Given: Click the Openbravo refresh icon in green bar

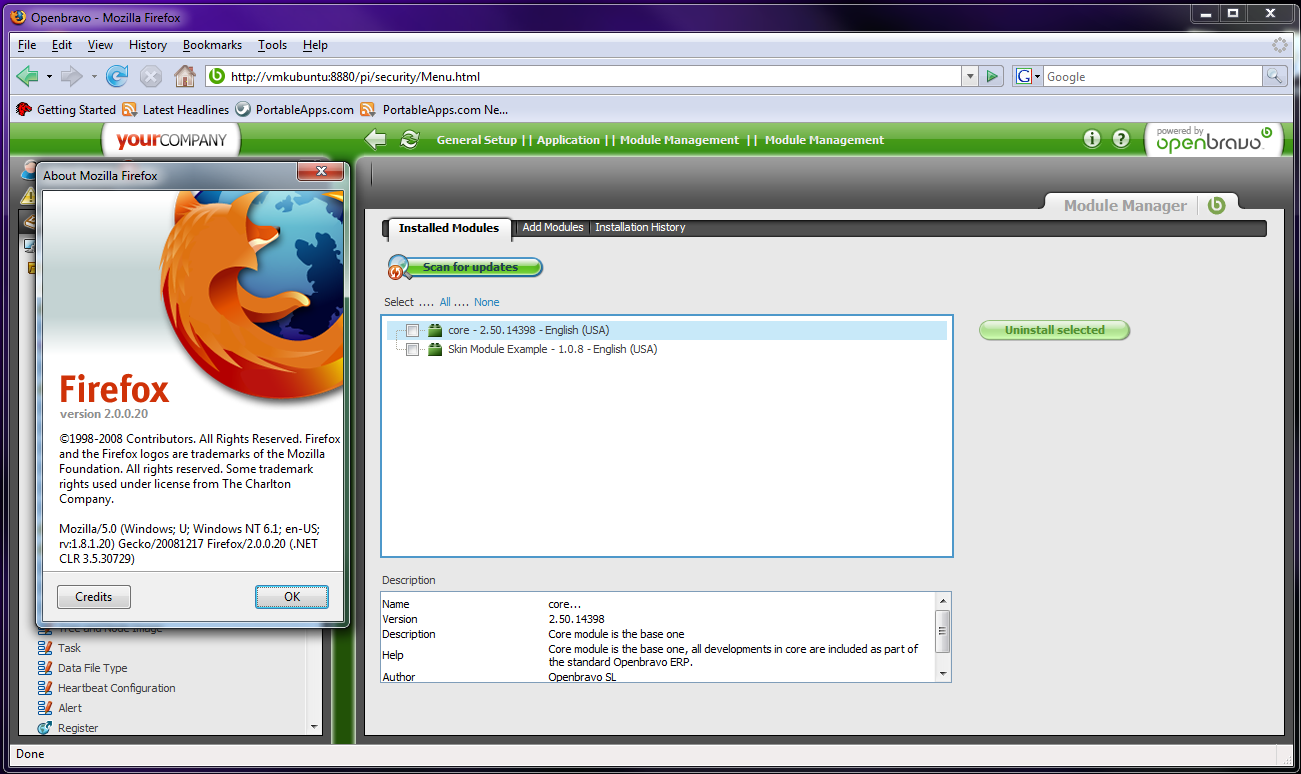Looking at the screenshot, I should coord(409,140).
